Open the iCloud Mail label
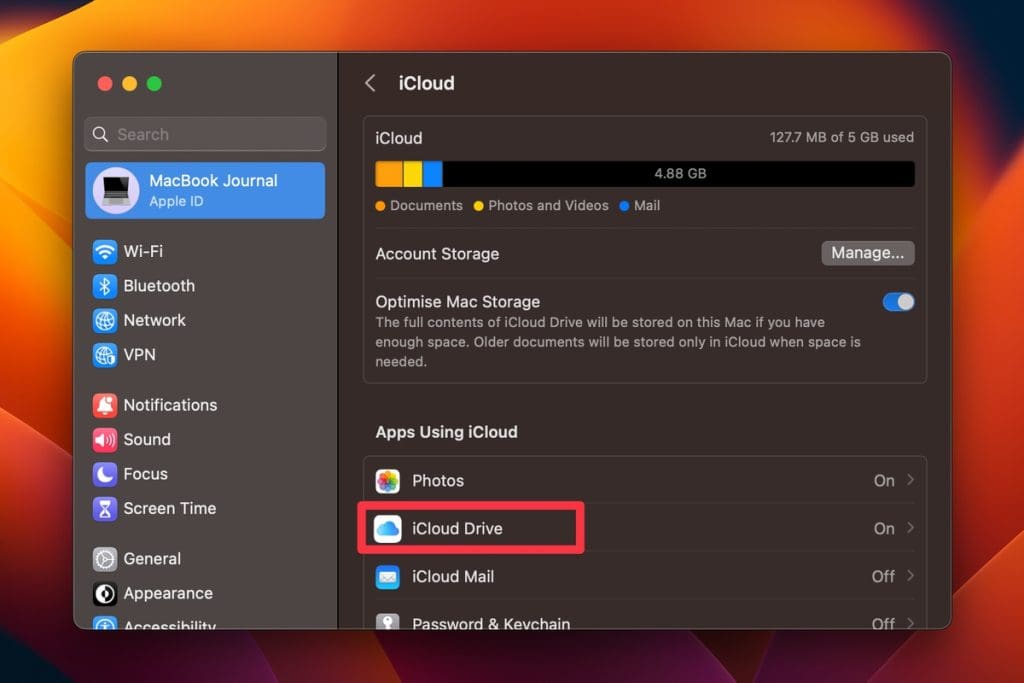1024x683 pixels. [x=453, y=577]
